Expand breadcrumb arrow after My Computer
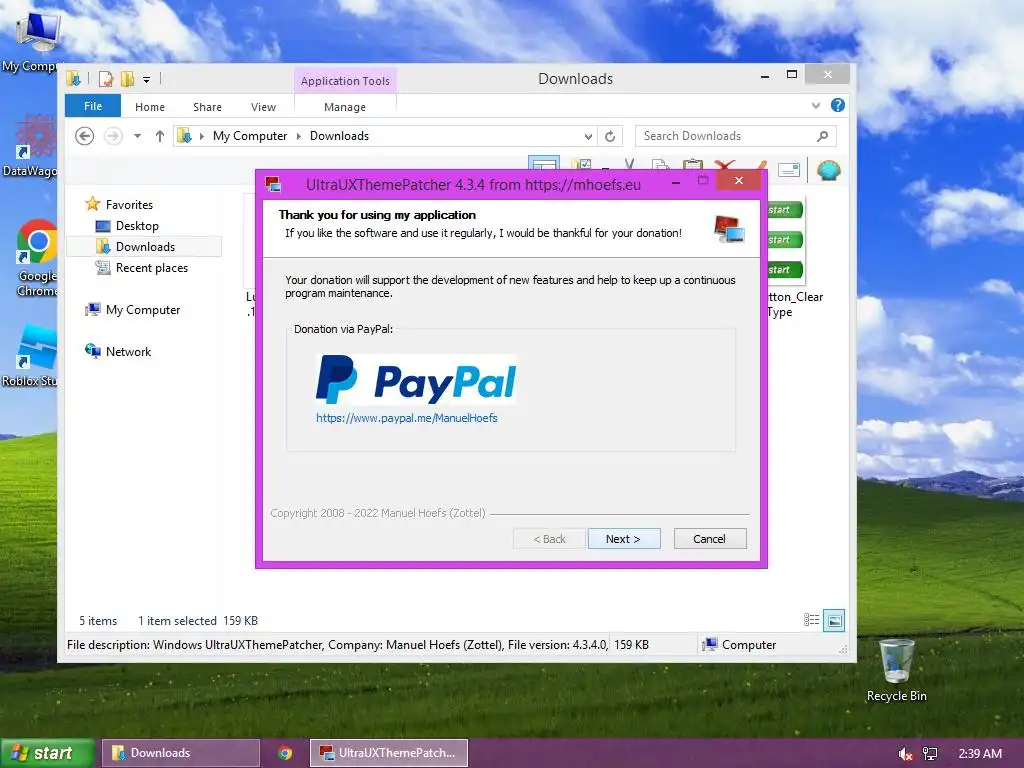The image size is (1024, 768). pyautogui.click(x=298, y=136)
